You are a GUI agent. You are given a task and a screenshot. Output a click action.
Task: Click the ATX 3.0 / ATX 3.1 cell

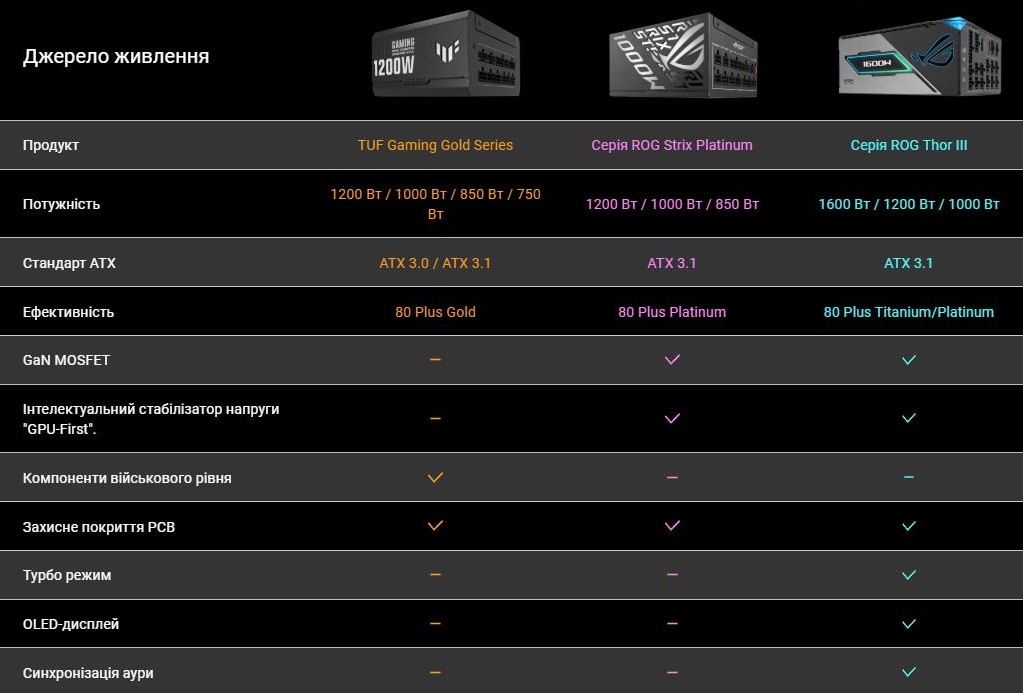tap(435, 263)
